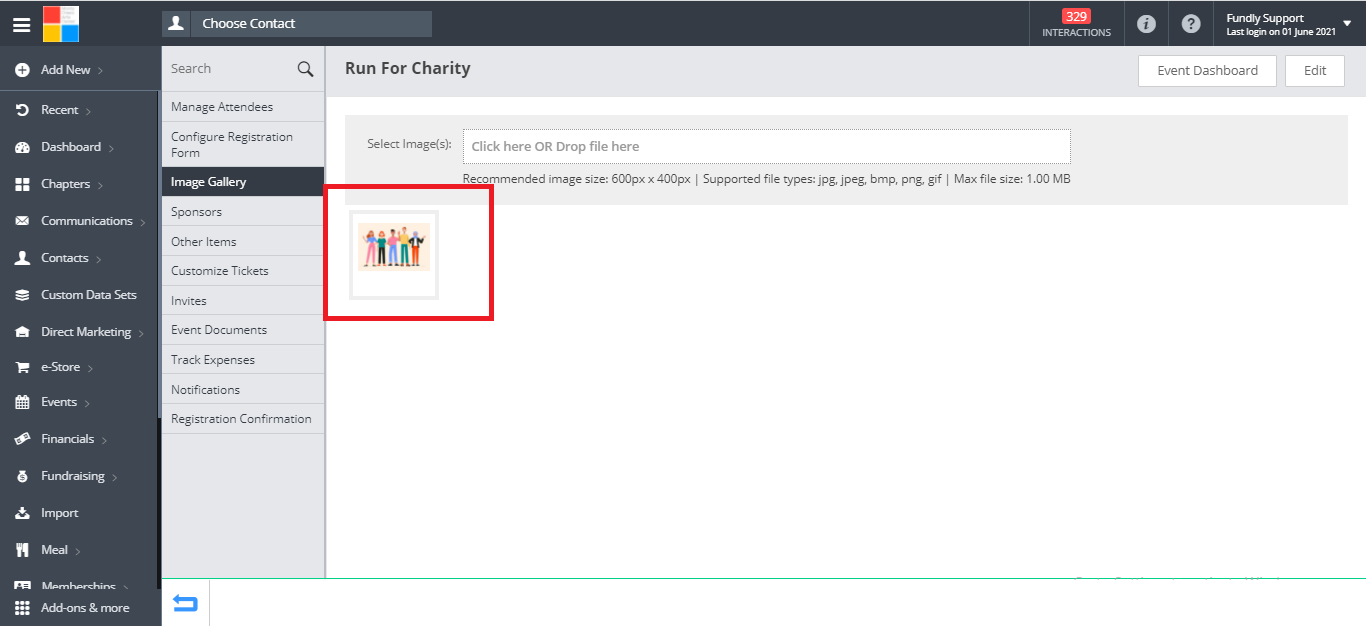
Task: Select the Image Gallery menu item
Action: click(x=243, y=182)
